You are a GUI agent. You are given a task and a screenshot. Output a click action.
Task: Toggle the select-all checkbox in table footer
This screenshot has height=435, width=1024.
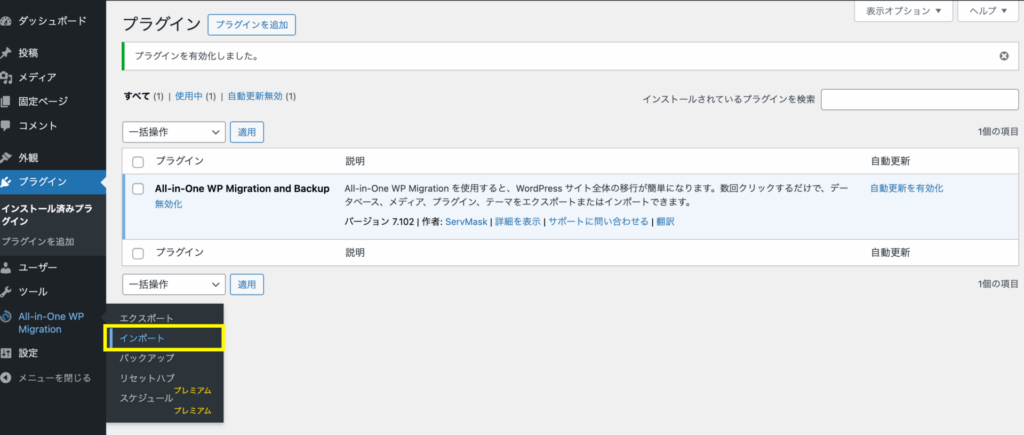138,254
